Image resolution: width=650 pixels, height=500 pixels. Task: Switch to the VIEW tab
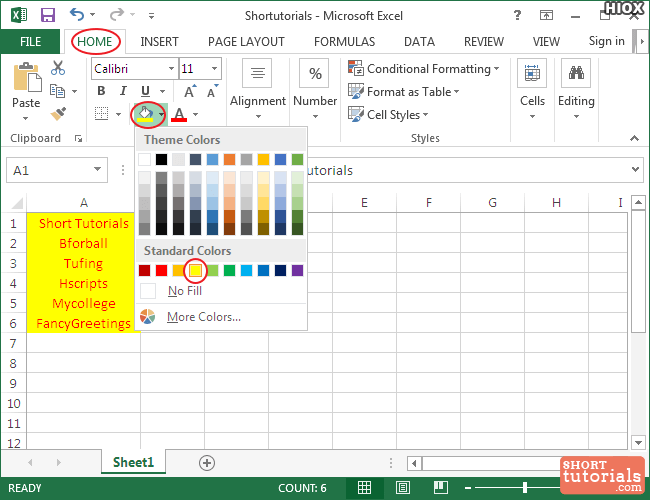coord(546,42)
